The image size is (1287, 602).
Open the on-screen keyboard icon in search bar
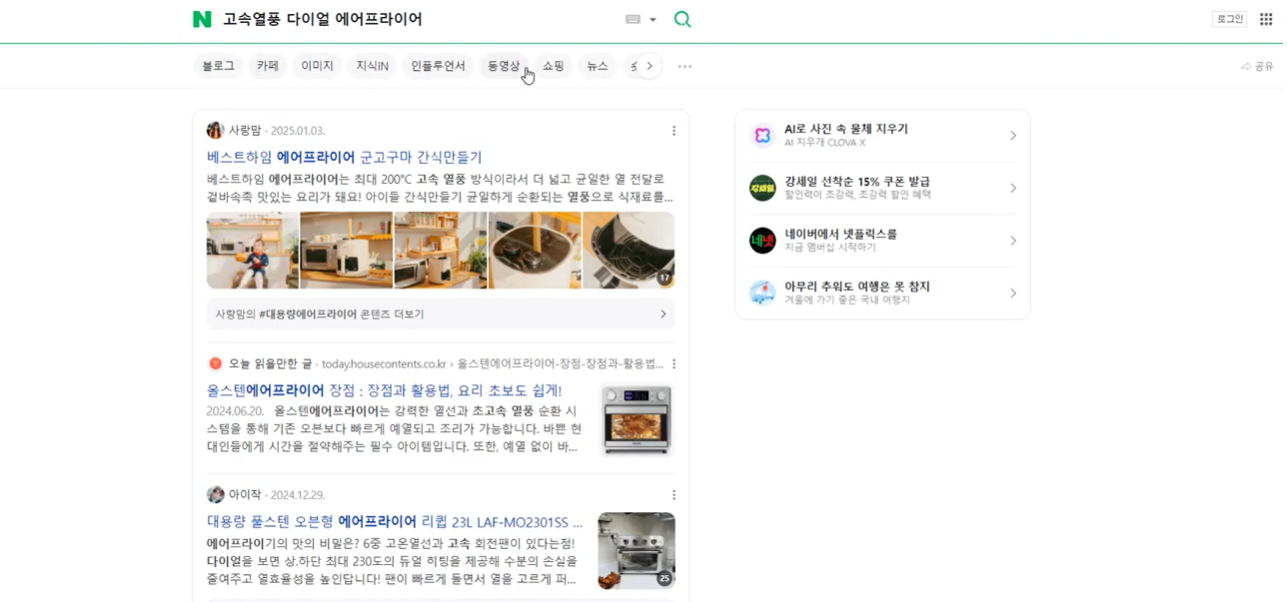(x=633, y=19)
